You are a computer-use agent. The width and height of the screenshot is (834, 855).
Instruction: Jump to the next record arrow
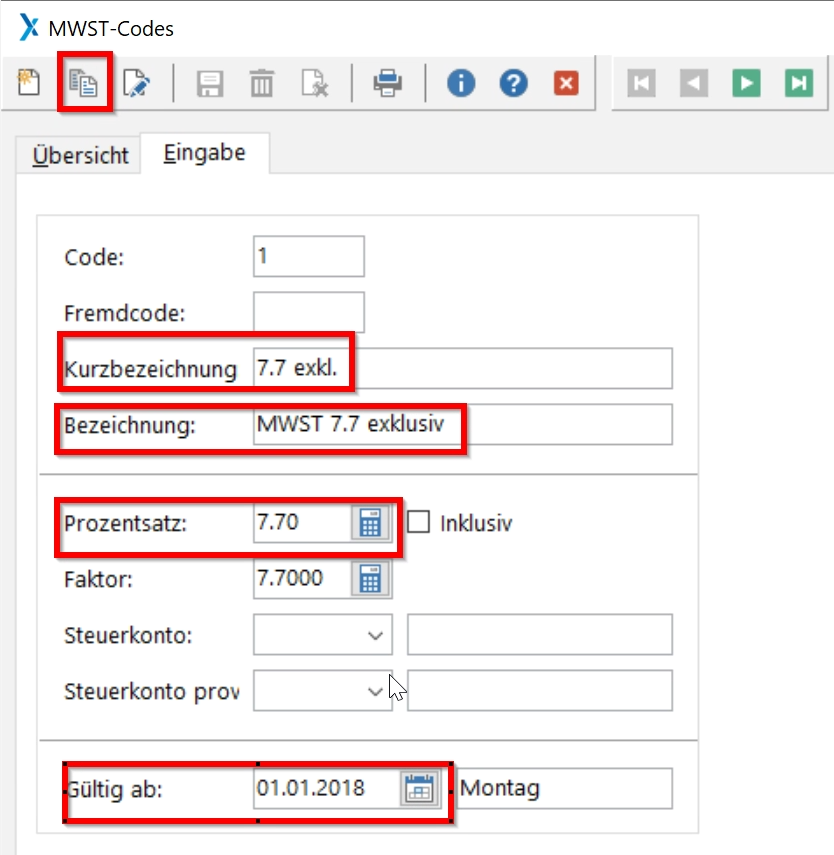click(x=746, y=83)
